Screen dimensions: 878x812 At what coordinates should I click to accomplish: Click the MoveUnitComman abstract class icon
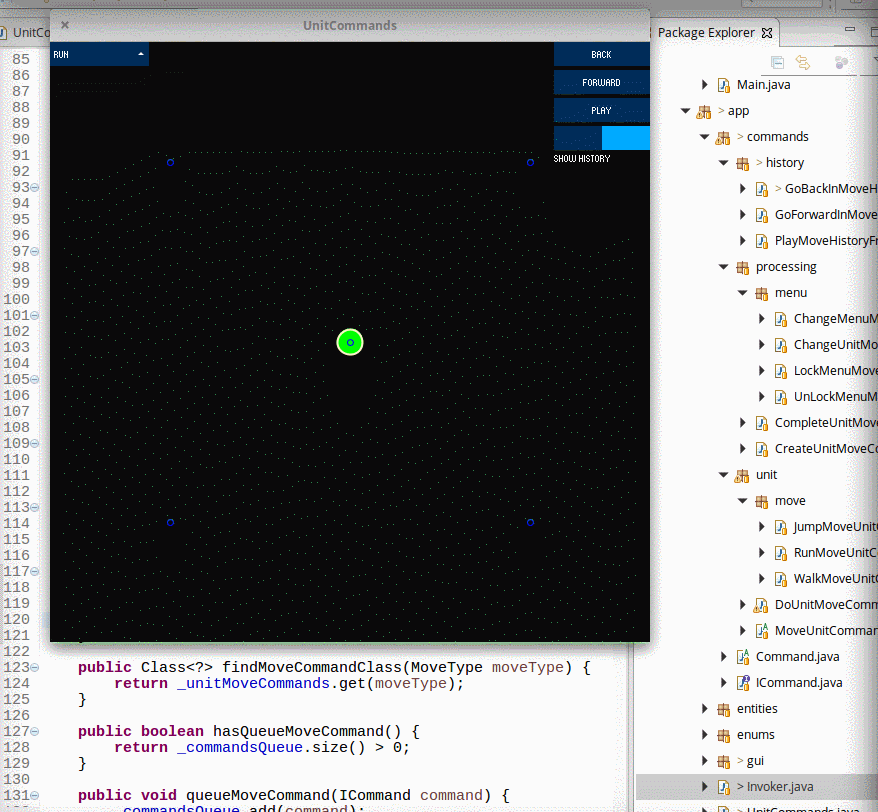click(x=762, y=631)
